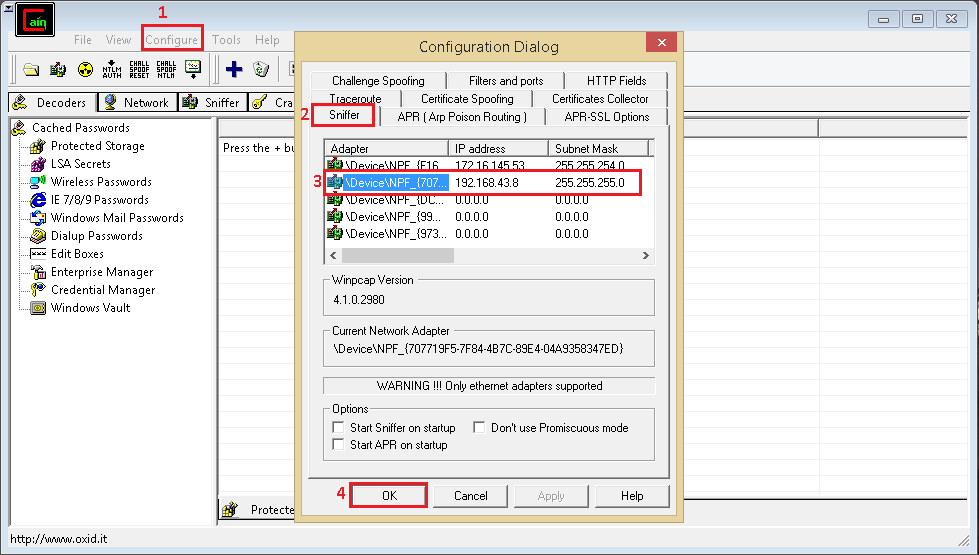This screenshot has height=555, width=979.
Task: Open the File menu
Action: [x=82, y=40]
